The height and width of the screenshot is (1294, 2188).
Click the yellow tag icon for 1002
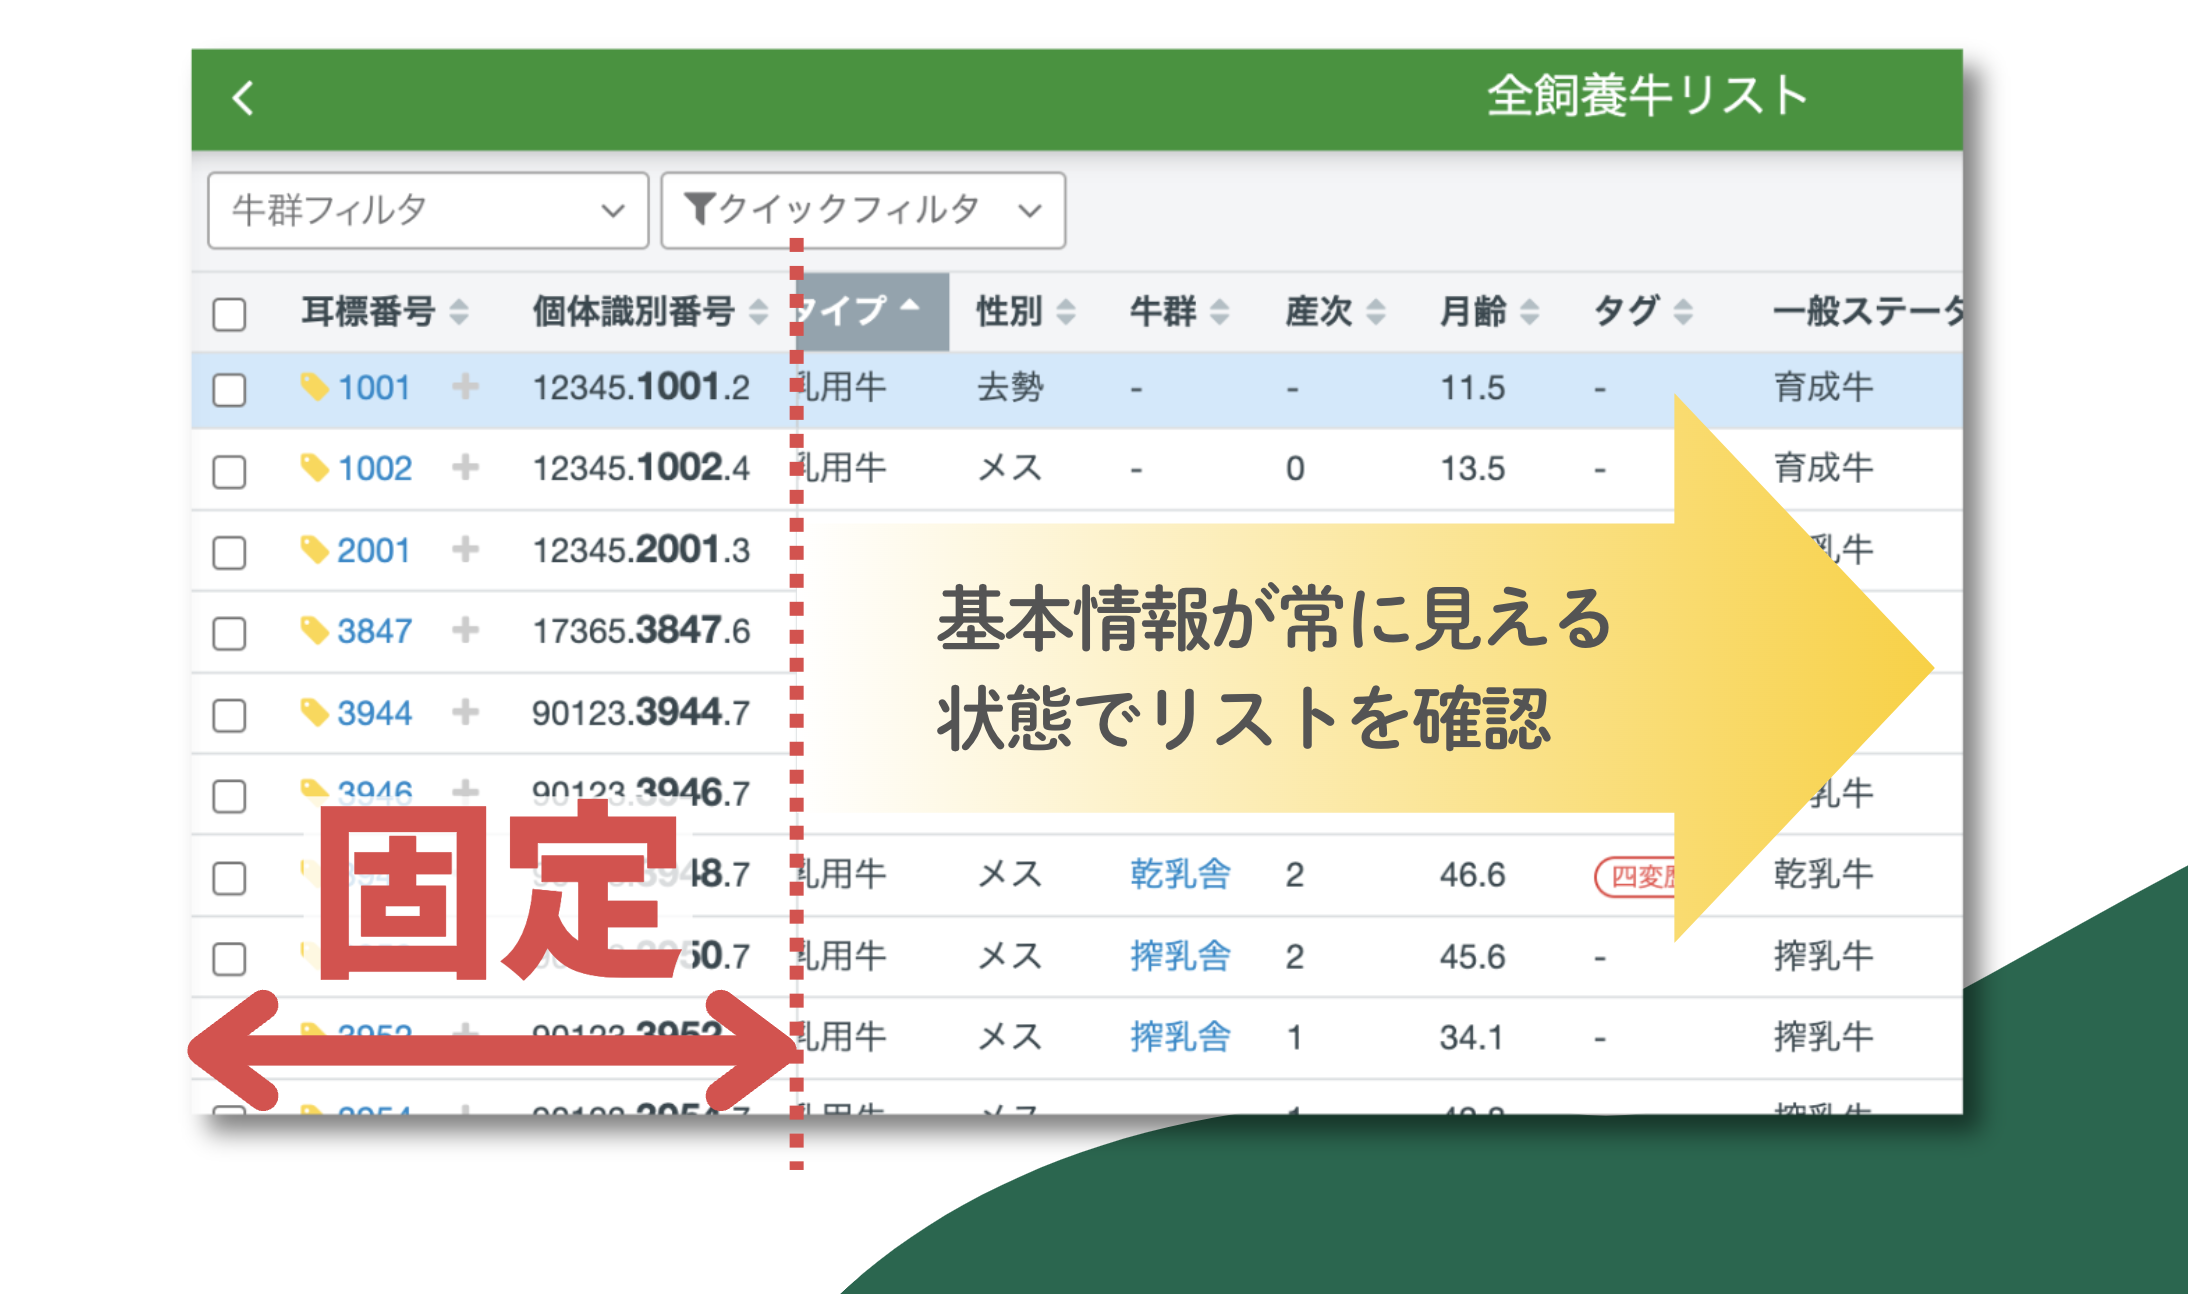(315, 468)
